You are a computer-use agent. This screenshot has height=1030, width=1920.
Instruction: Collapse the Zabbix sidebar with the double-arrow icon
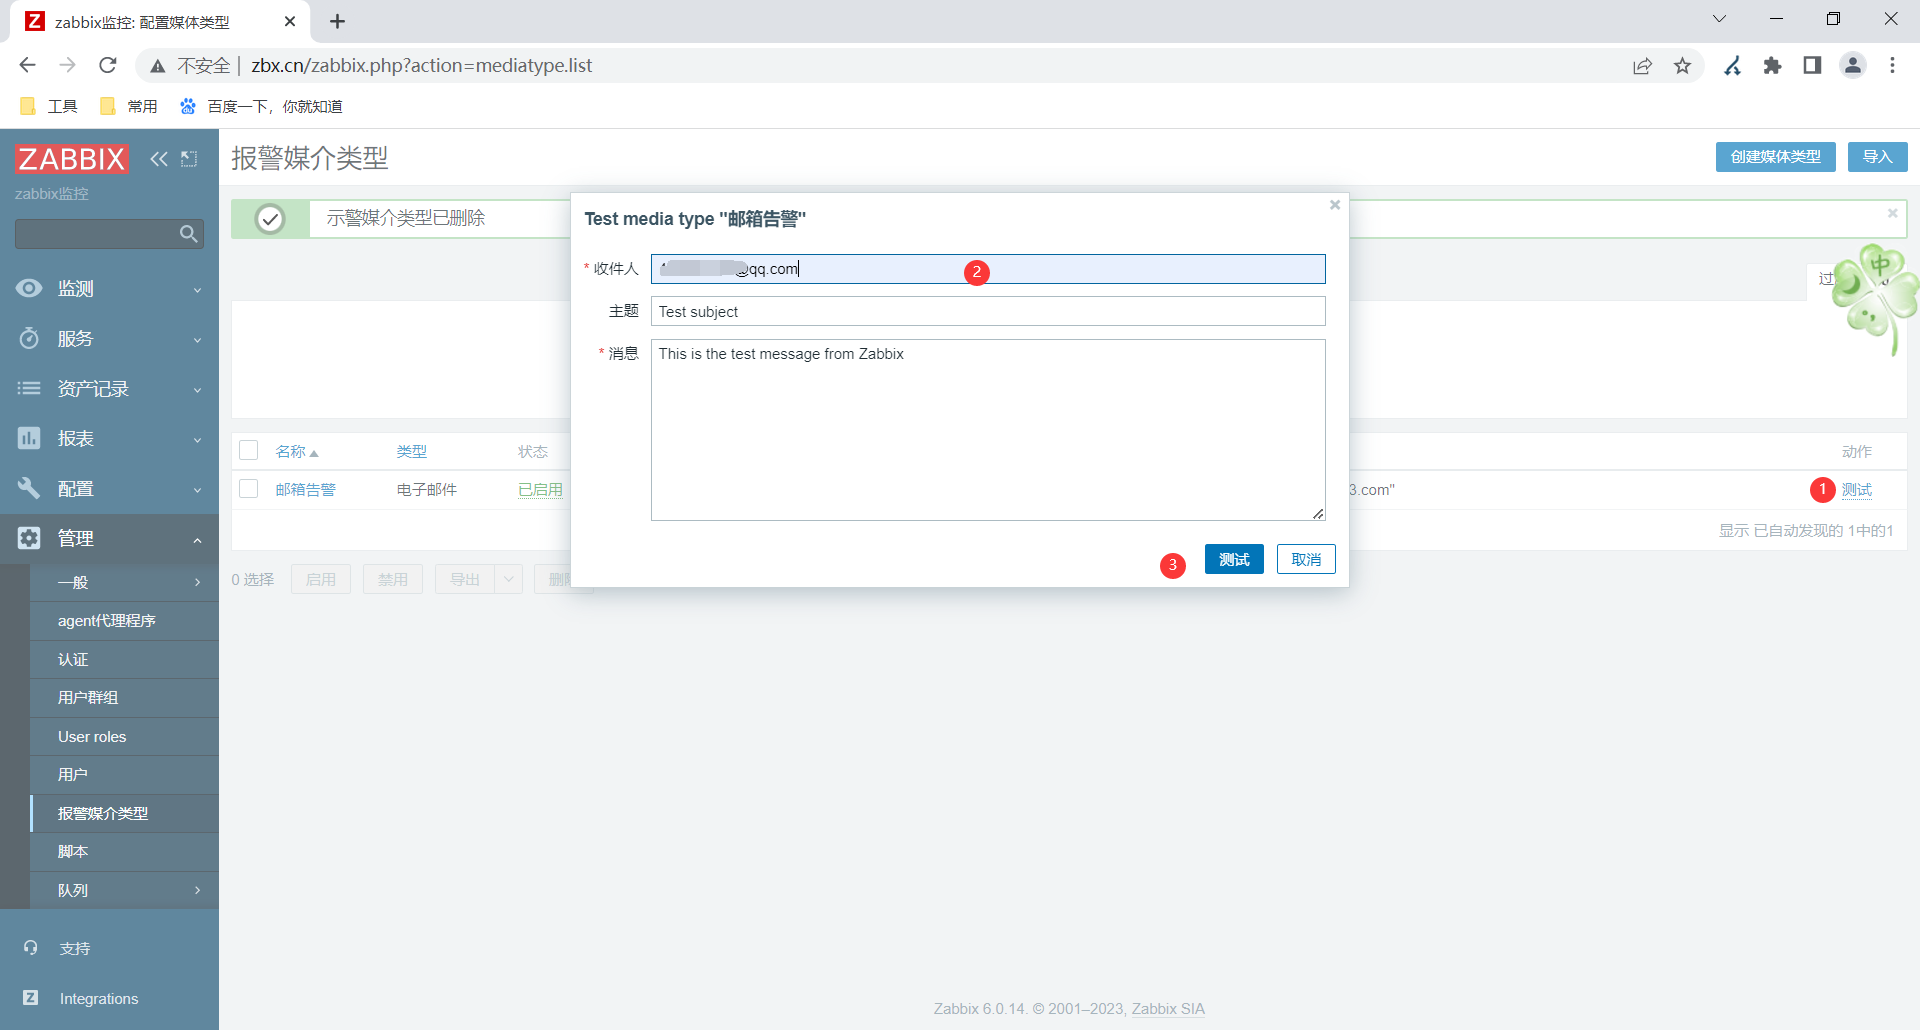coord(159,159)
